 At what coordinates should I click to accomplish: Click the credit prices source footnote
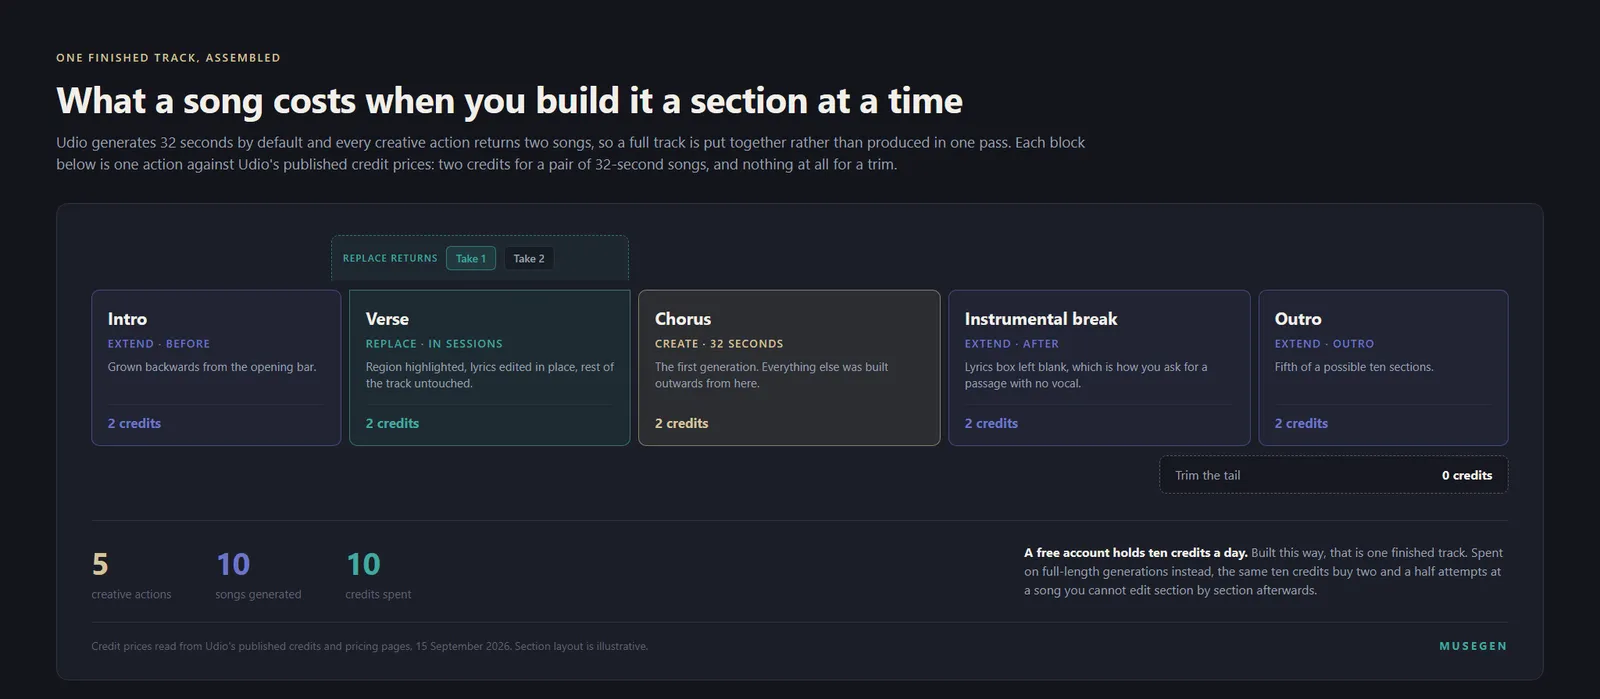(370, 646)
